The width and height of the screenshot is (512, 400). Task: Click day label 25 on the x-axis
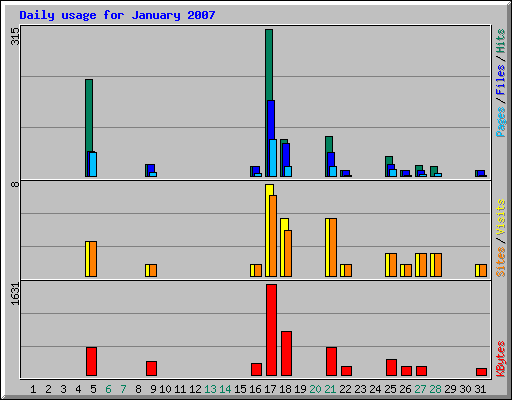(390, 389)
